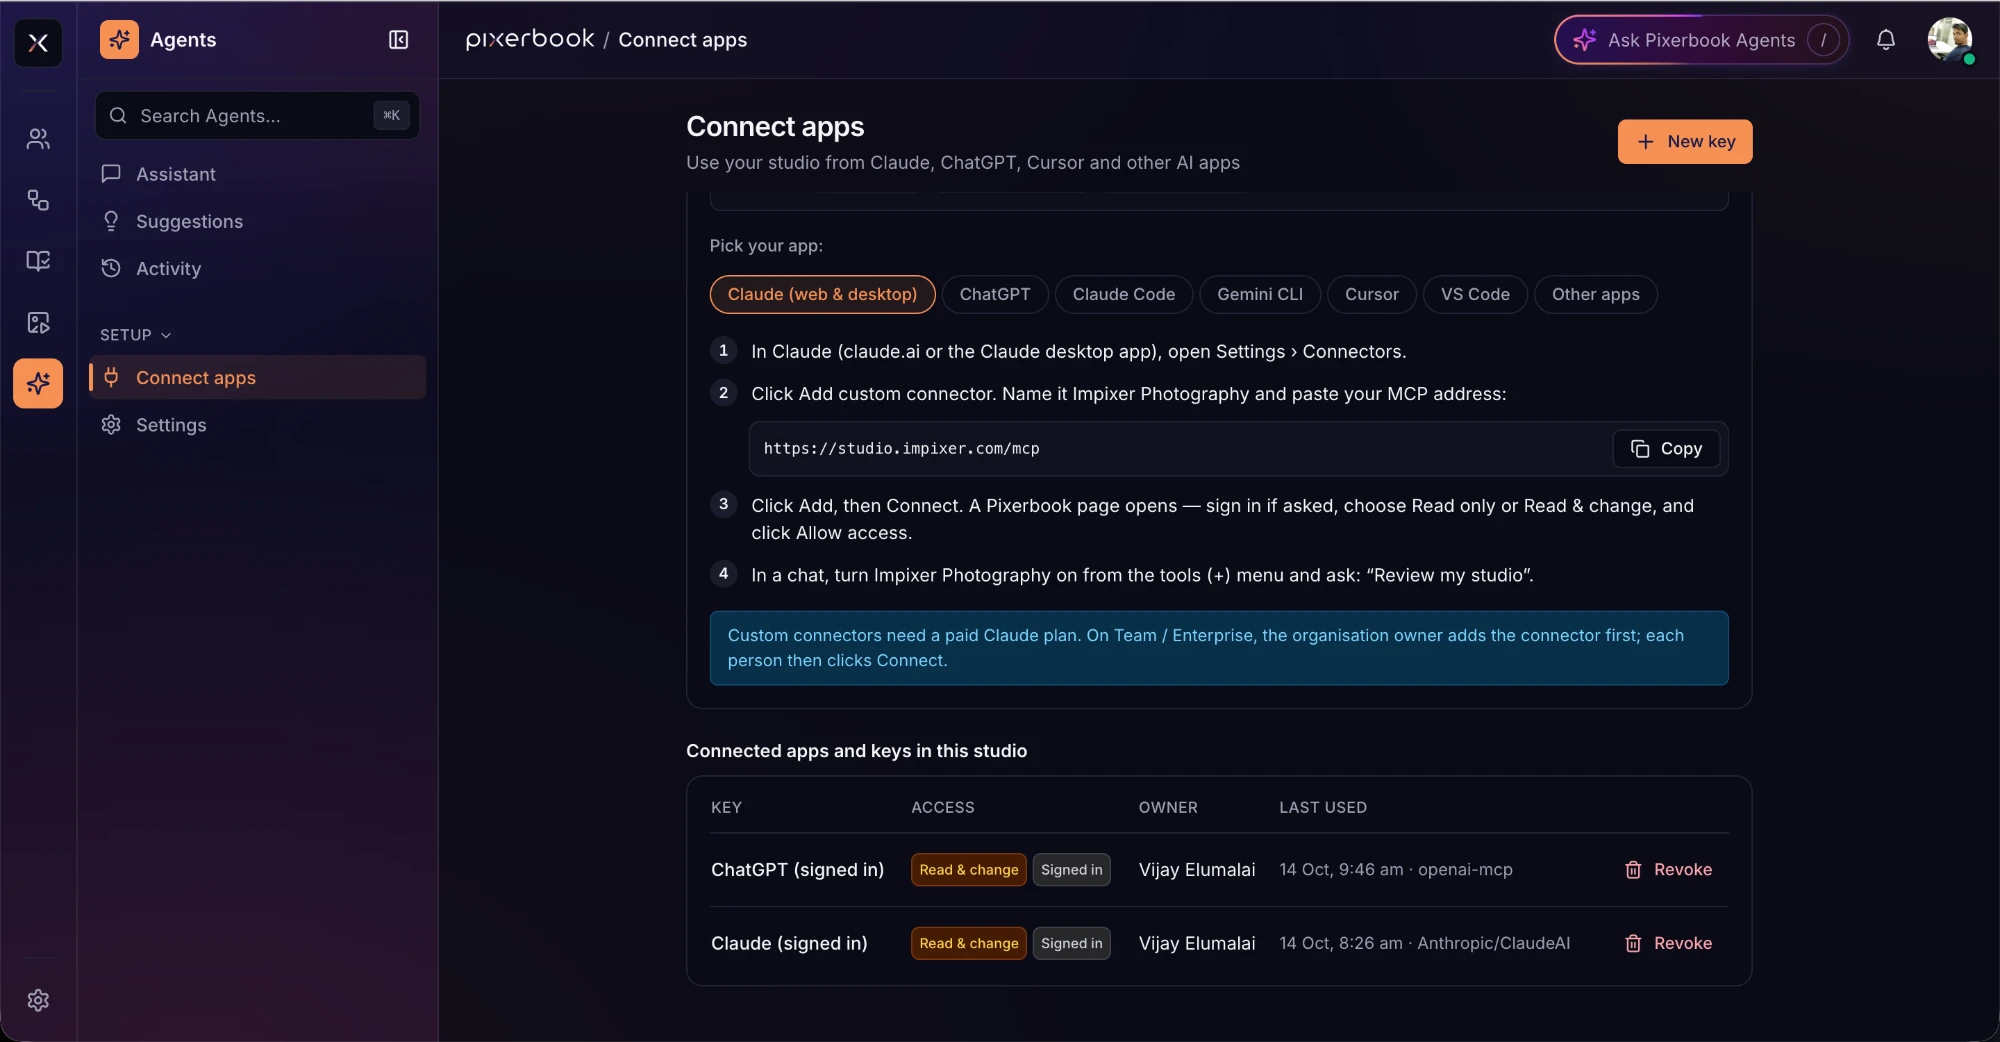
Task: Open the notifications bell
Action: click(x=1885, y=40)
